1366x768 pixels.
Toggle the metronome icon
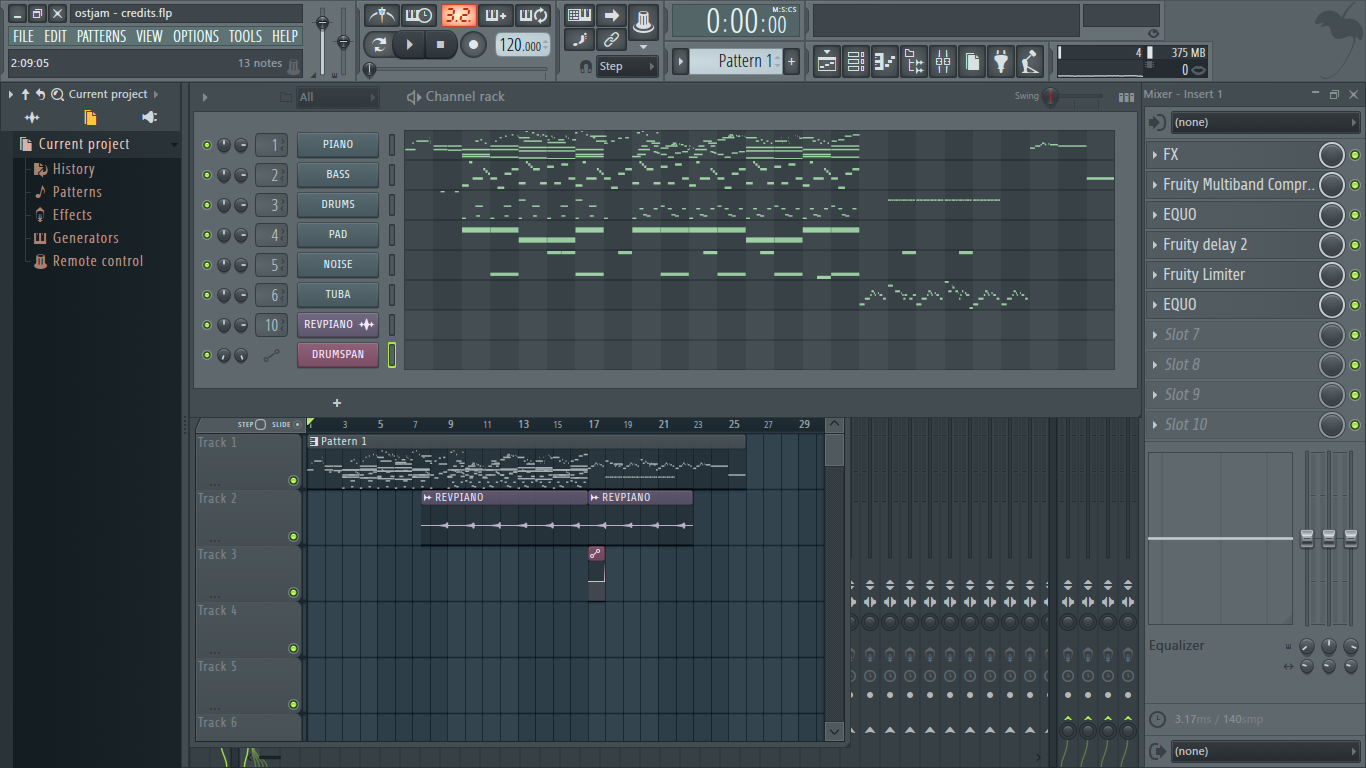(x=381, y=15)
